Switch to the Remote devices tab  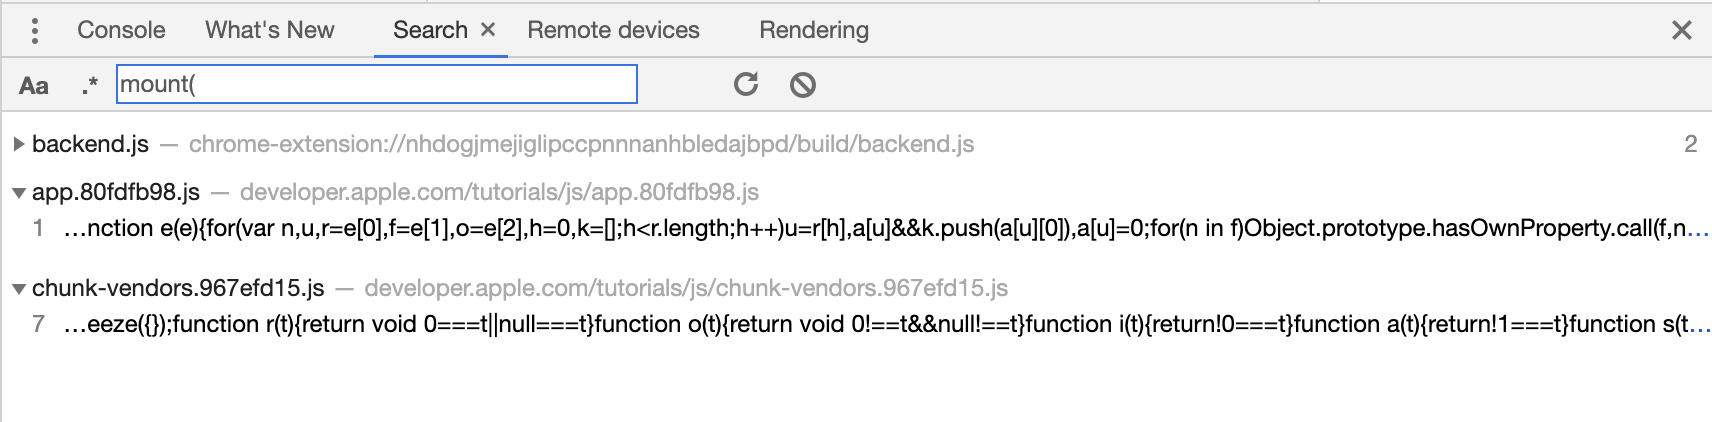613,30
